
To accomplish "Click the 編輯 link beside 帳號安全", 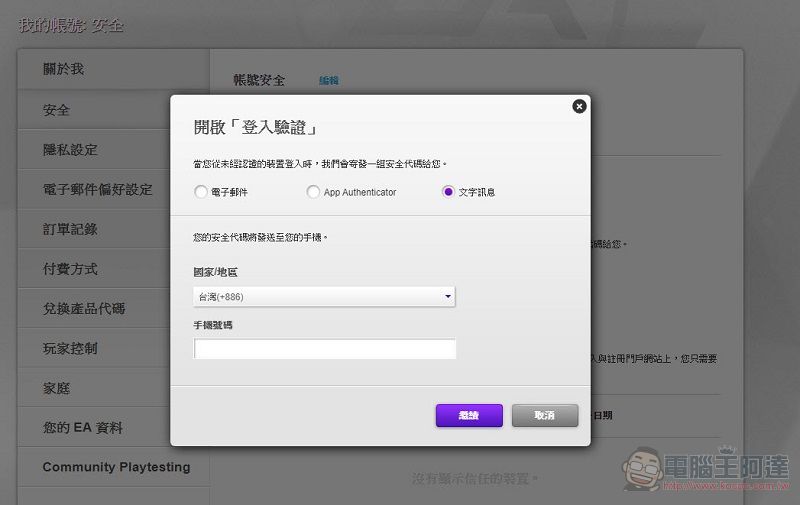I will click(329, 81).
